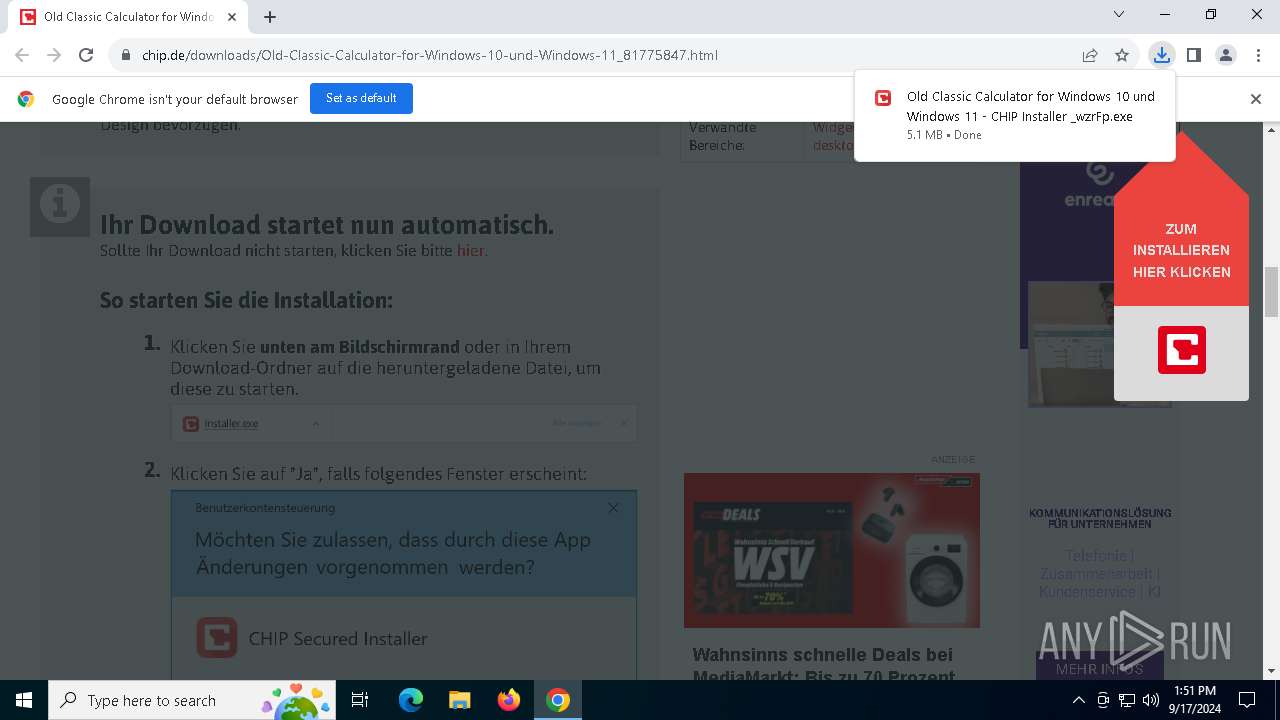View site information lock icon

click(126, 55)
